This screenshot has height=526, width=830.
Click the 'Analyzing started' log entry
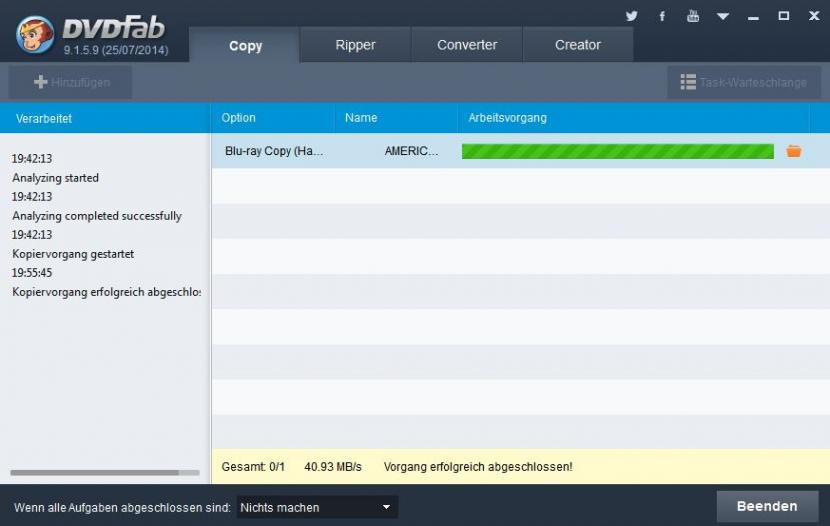click(x=56, y=178)
